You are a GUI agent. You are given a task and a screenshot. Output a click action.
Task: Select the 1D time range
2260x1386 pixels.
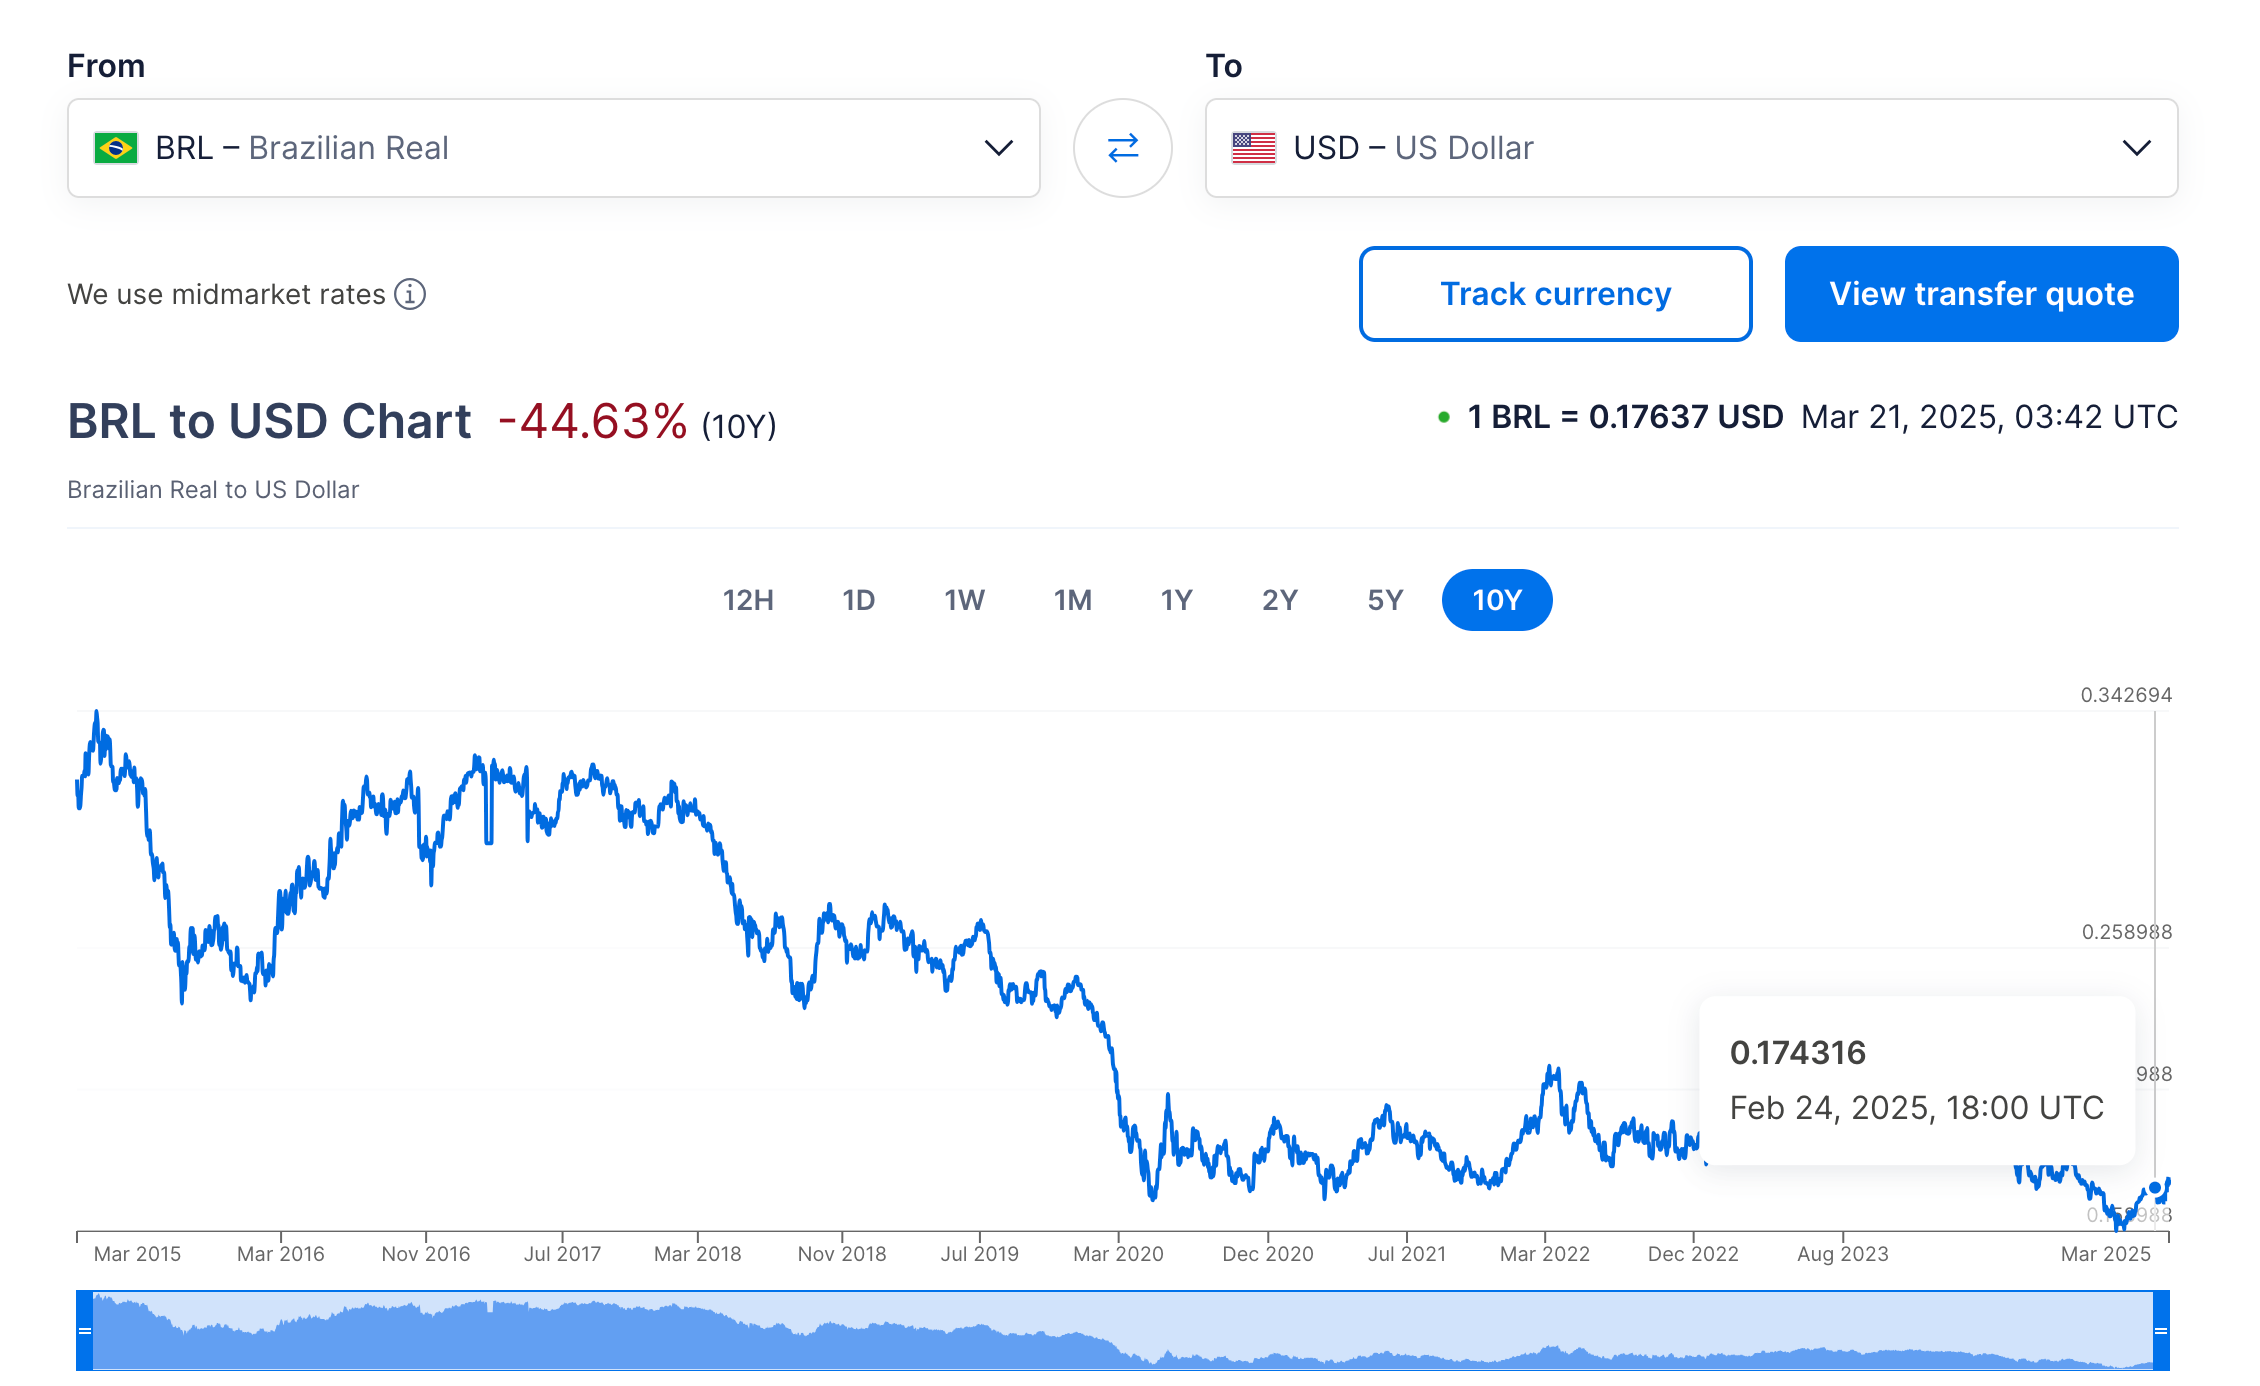(858, 600)
